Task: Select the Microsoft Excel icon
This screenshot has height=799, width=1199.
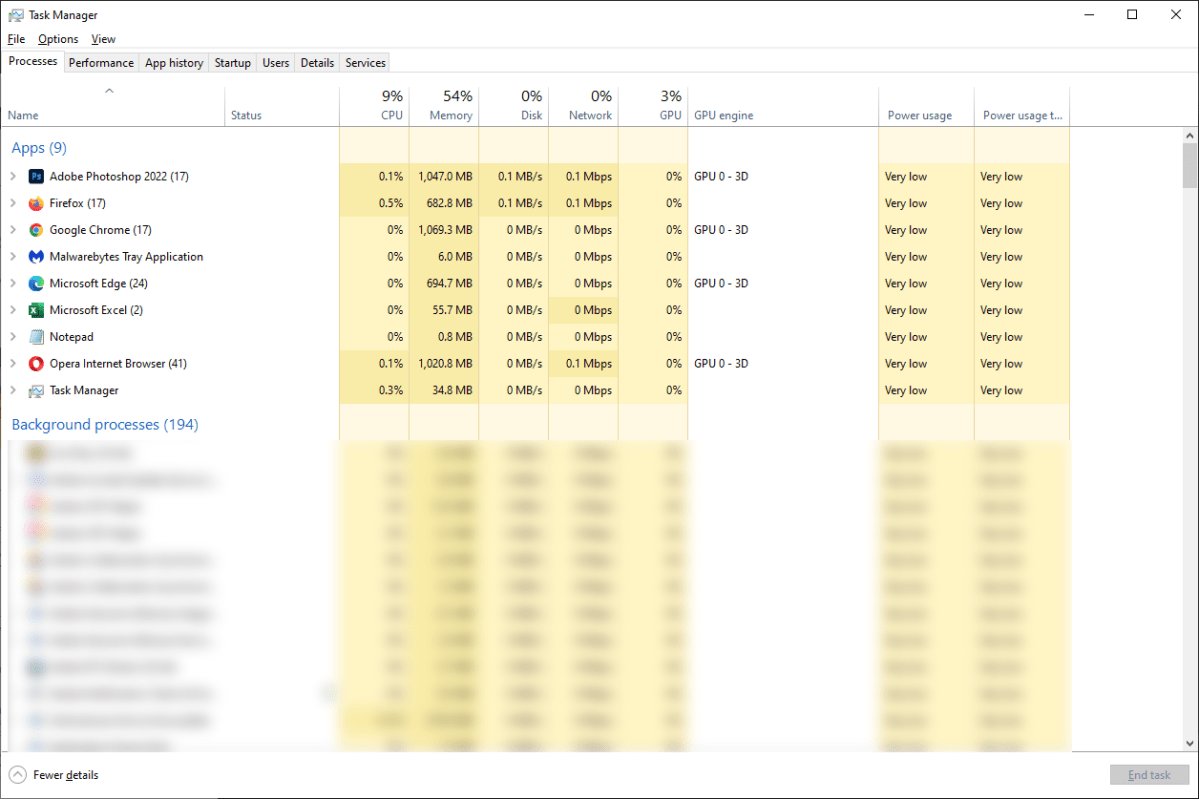Action: point(36,310)
